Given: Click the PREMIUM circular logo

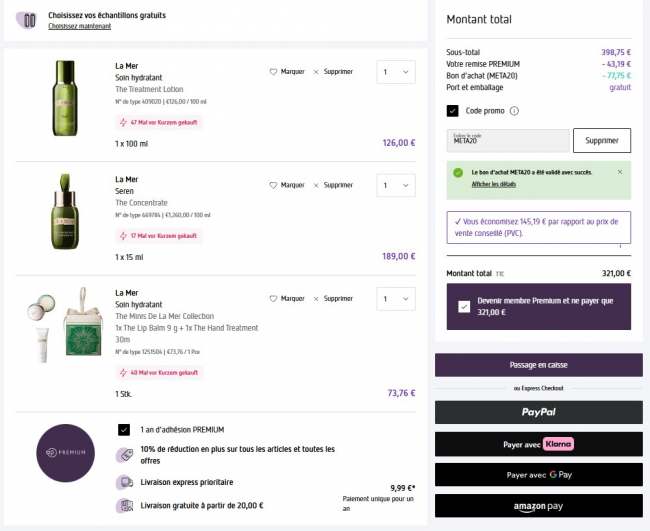Looking at the screenshot, I should [x=68, y=453].
